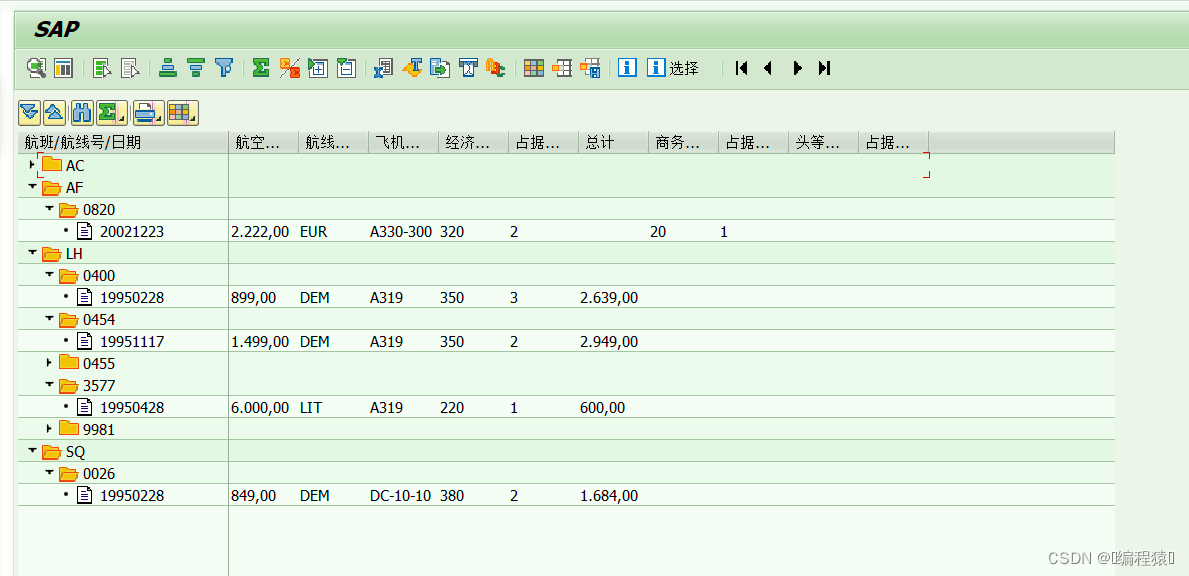
Task: Go to the previous page
Action: (x=767, y=68)
